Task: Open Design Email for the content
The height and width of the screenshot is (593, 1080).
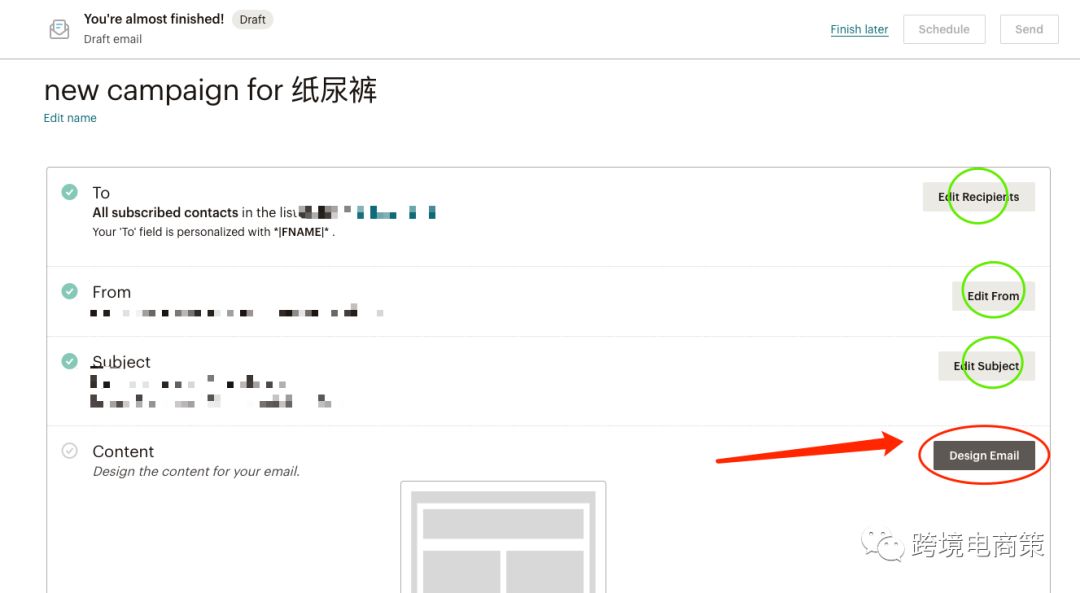Action: tap(984, 455)
